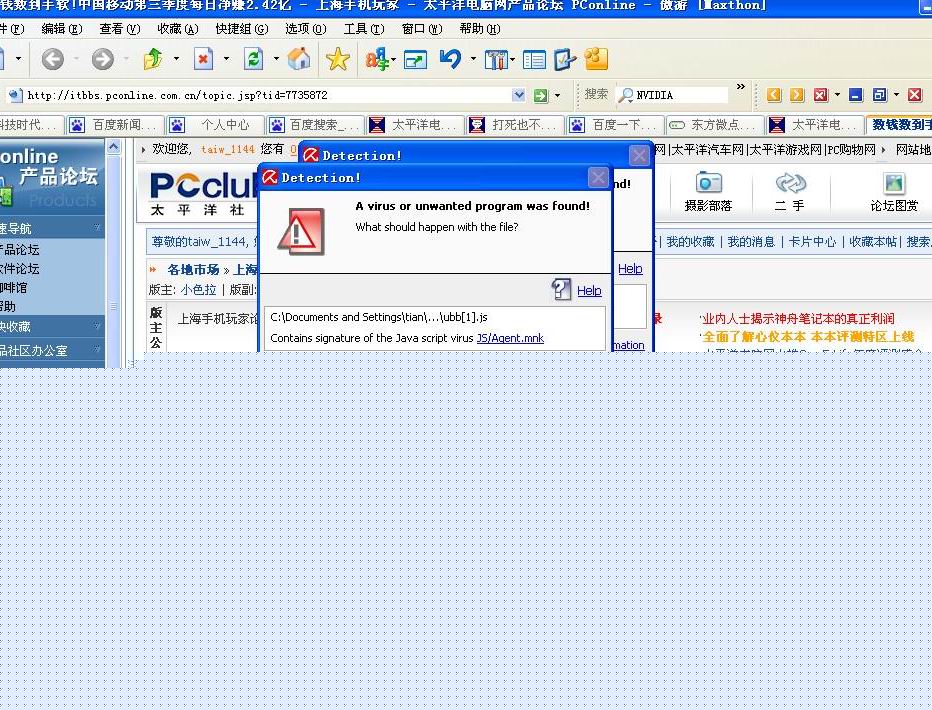Click the 收藏本帖 link
Image resolution: width=932 pixels, height=710 pixels.
coord(873,242)
